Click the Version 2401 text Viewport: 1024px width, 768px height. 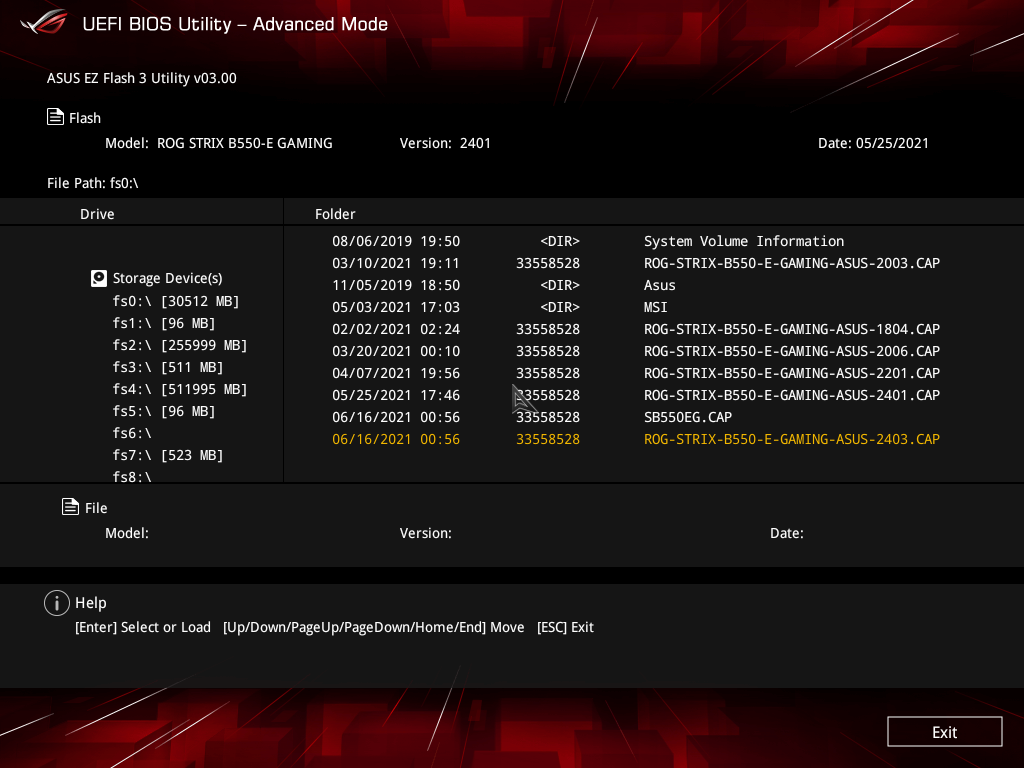pyautogui.click(x=445, y=143)
